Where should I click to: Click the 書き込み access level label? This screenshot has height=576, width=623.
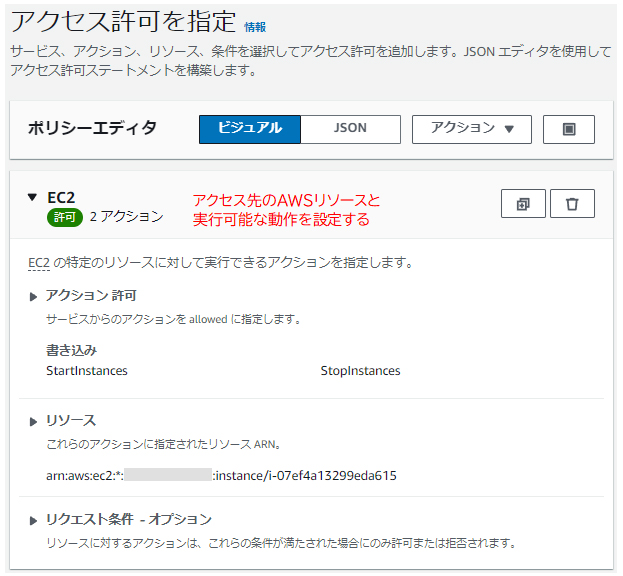[71, 350]
